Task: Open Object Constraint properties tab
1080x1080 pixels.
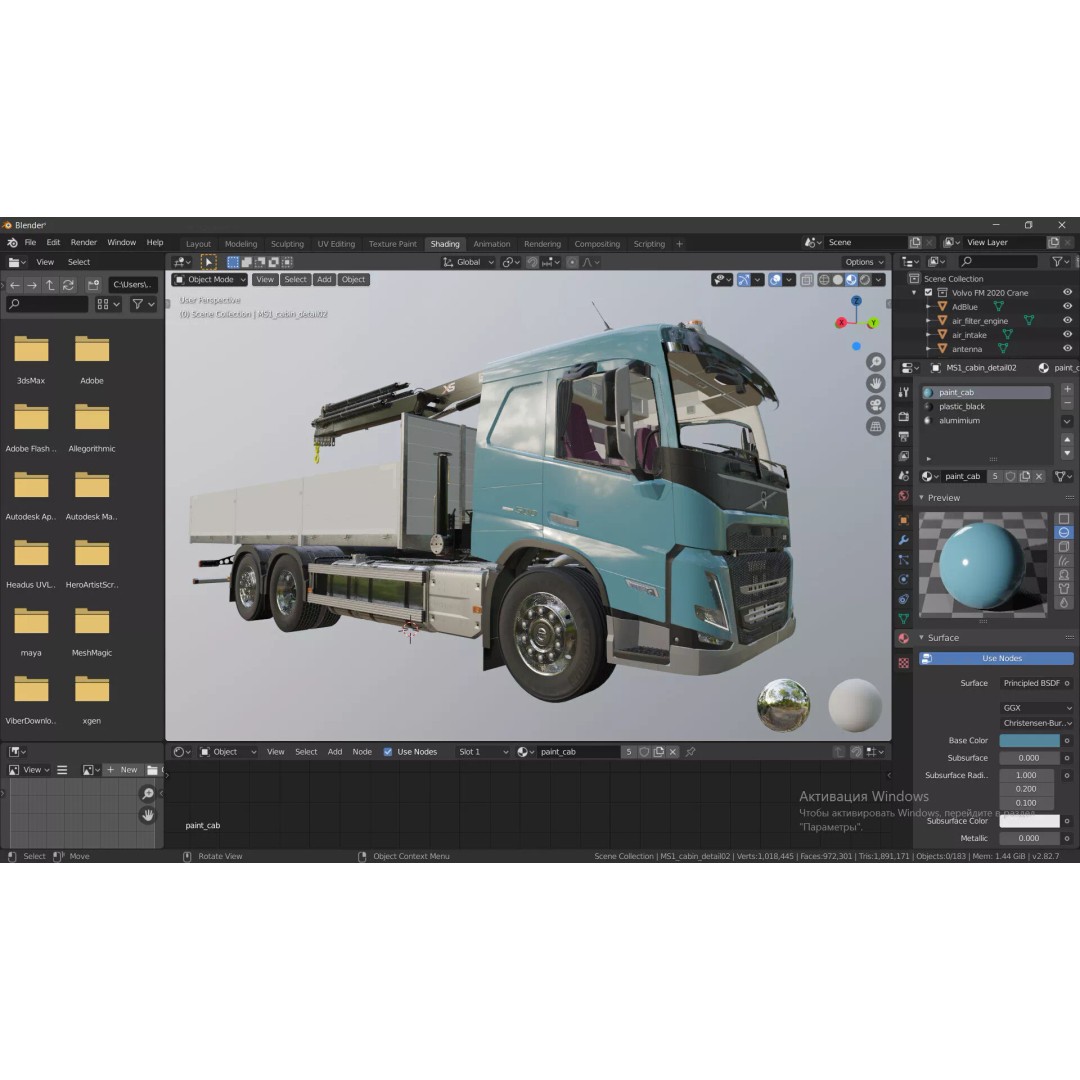Action: click(x=904, y=599)
